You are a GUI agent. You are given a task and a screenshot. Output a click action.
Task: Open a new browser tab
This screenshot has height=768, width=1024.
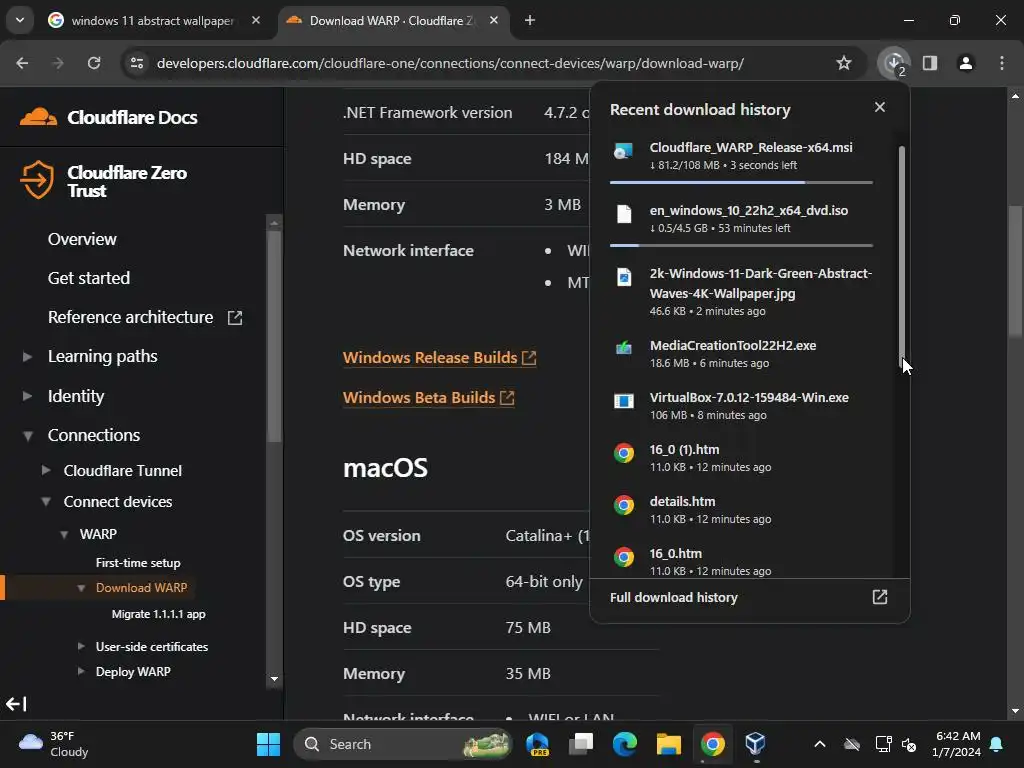coord(530,21)
